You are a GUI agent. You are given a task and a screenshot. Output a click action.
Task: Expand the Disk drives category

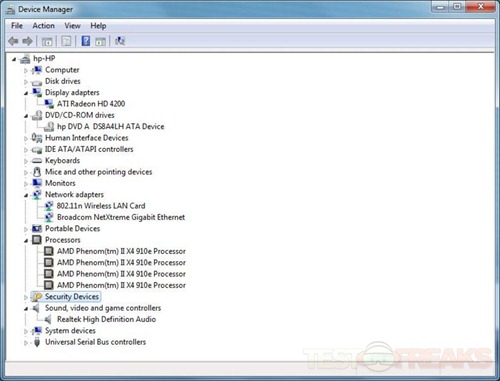pos(26,82)
